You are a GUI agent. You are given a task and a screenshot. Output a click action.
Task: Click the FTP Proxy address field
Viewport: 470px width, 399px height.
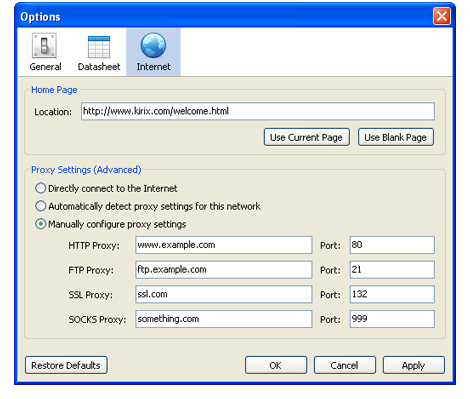[224, 270]
